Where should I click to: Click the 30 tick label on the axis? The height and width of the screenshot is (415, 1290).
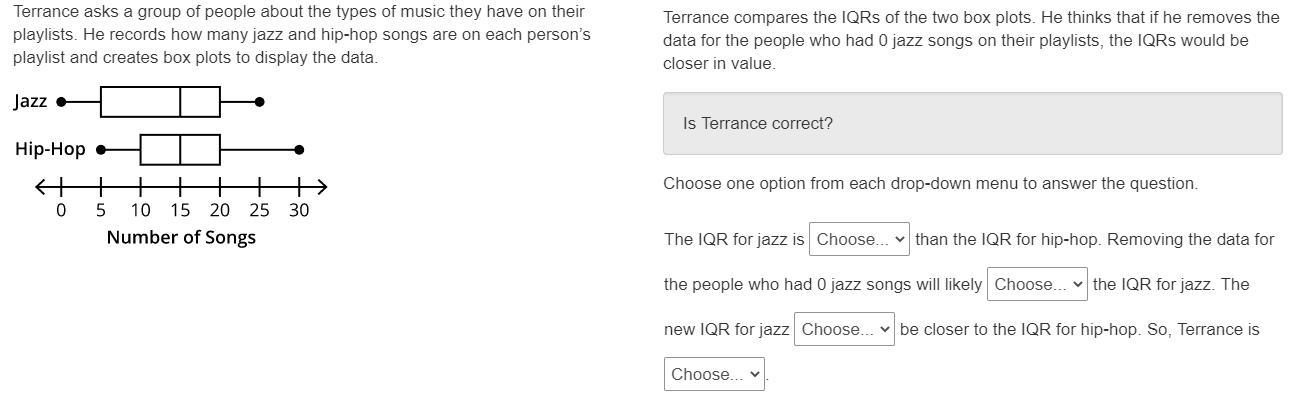pos(299,210)
